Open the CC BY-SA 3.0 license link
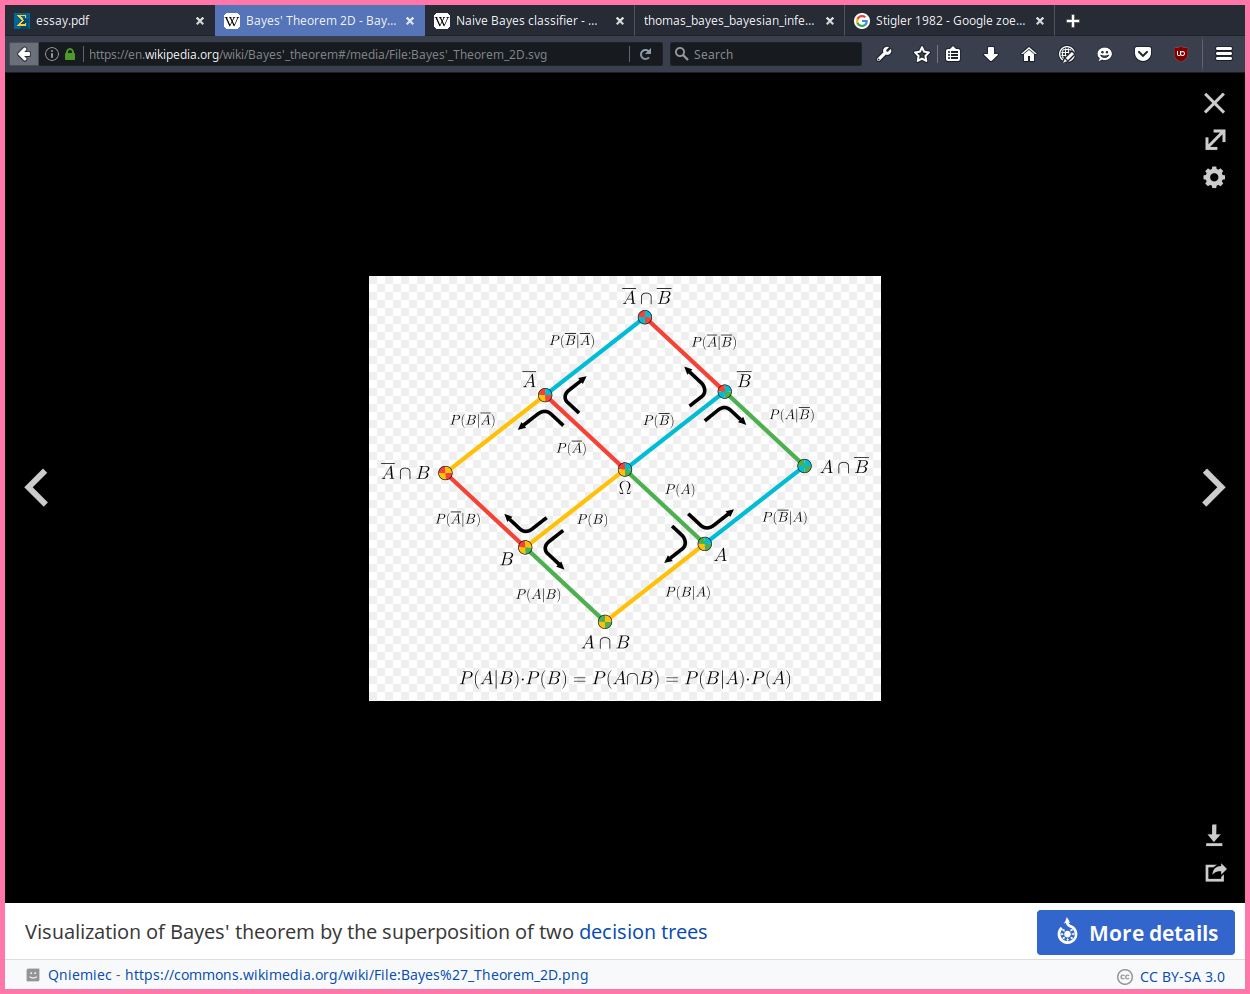This screenshot has height=994, width=1250. click(1181, 977)
